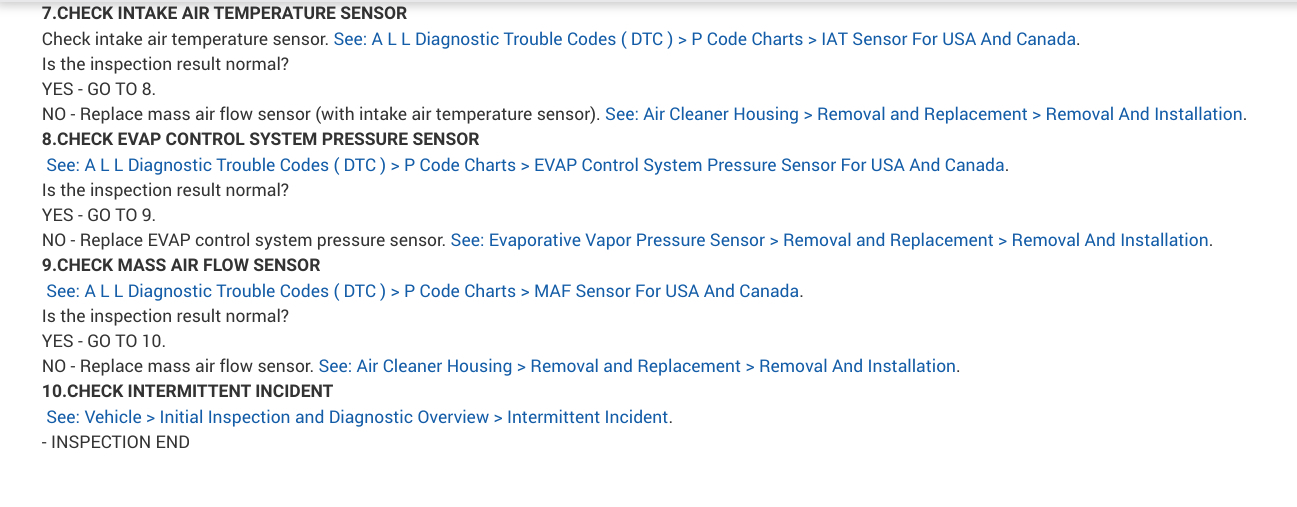Viewport: 1297px width, 507px height.
Task: Click the '8.CHECK EVAP CONTROL SYSTEM PRESSURE SENSOR' heading
Action: click(260, 139)
